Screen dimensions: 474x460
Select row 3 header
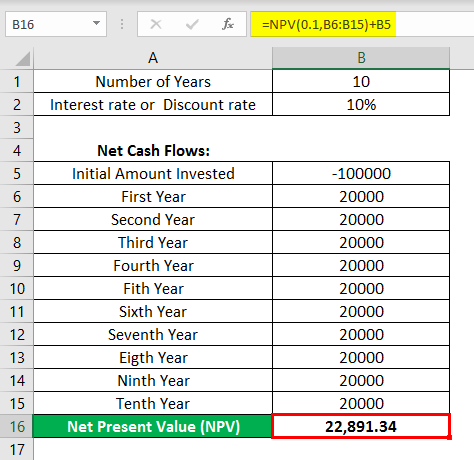(17, 127)
